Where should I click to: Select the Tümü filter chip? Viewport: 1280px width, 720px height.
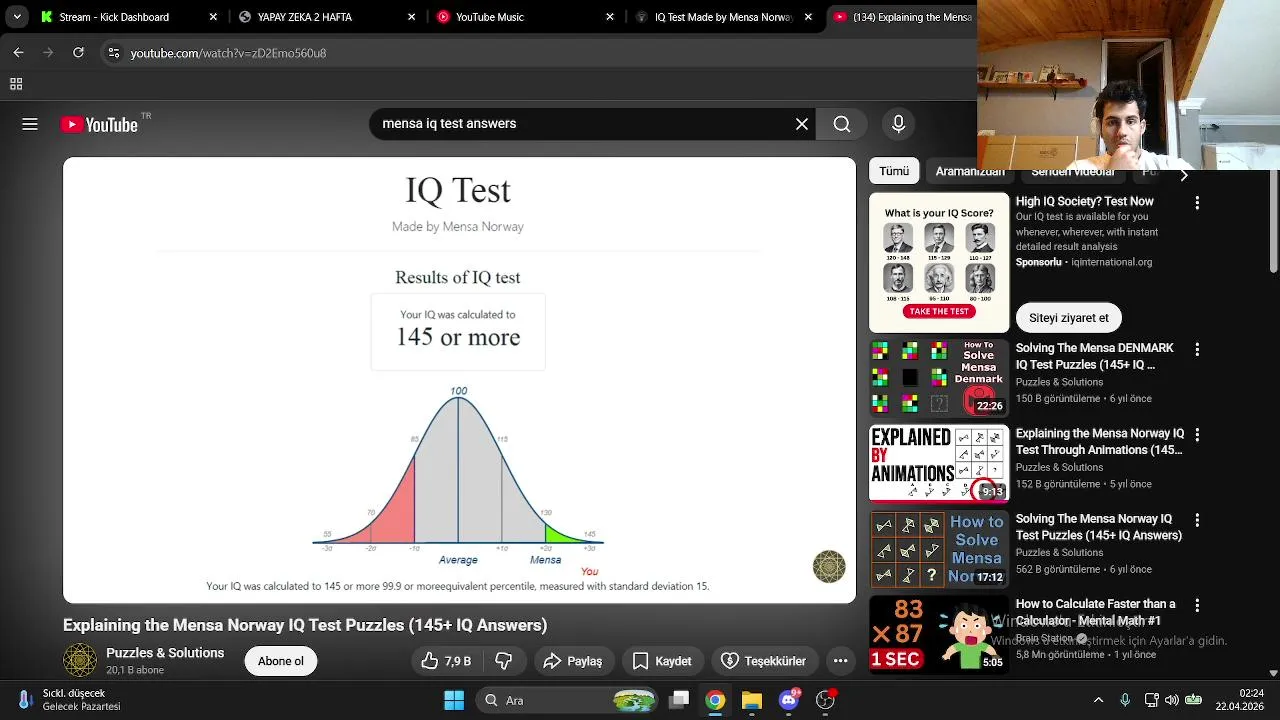(x=894, y=172)
